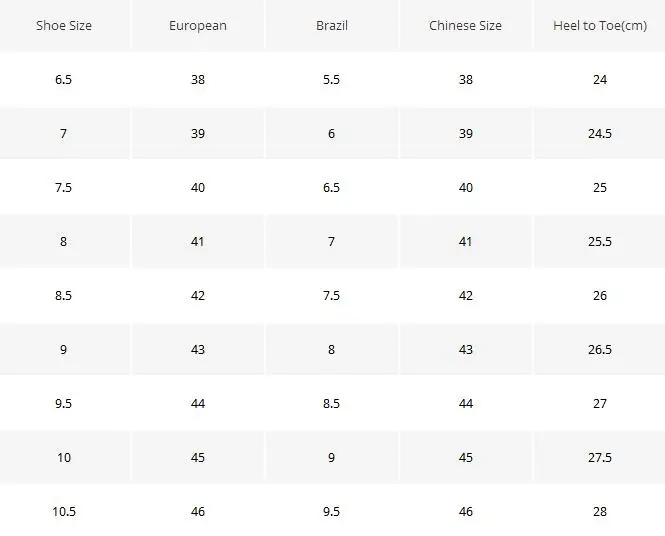Select shoe size 10 in first column
The width and height of the screenshot is (665, 536).
64,457
